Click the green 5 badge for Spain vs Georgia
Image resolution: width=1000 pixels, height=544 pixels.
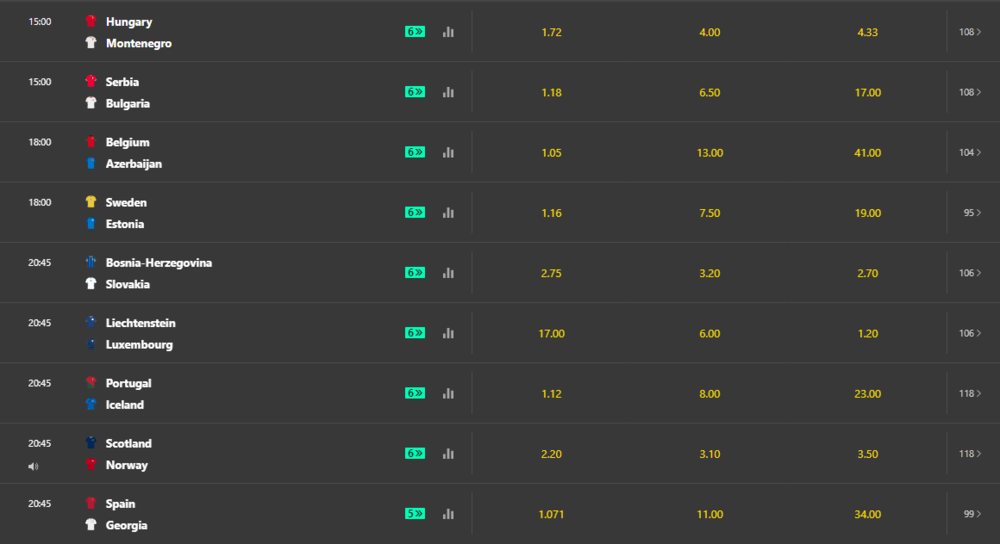(x=415, y=513)
